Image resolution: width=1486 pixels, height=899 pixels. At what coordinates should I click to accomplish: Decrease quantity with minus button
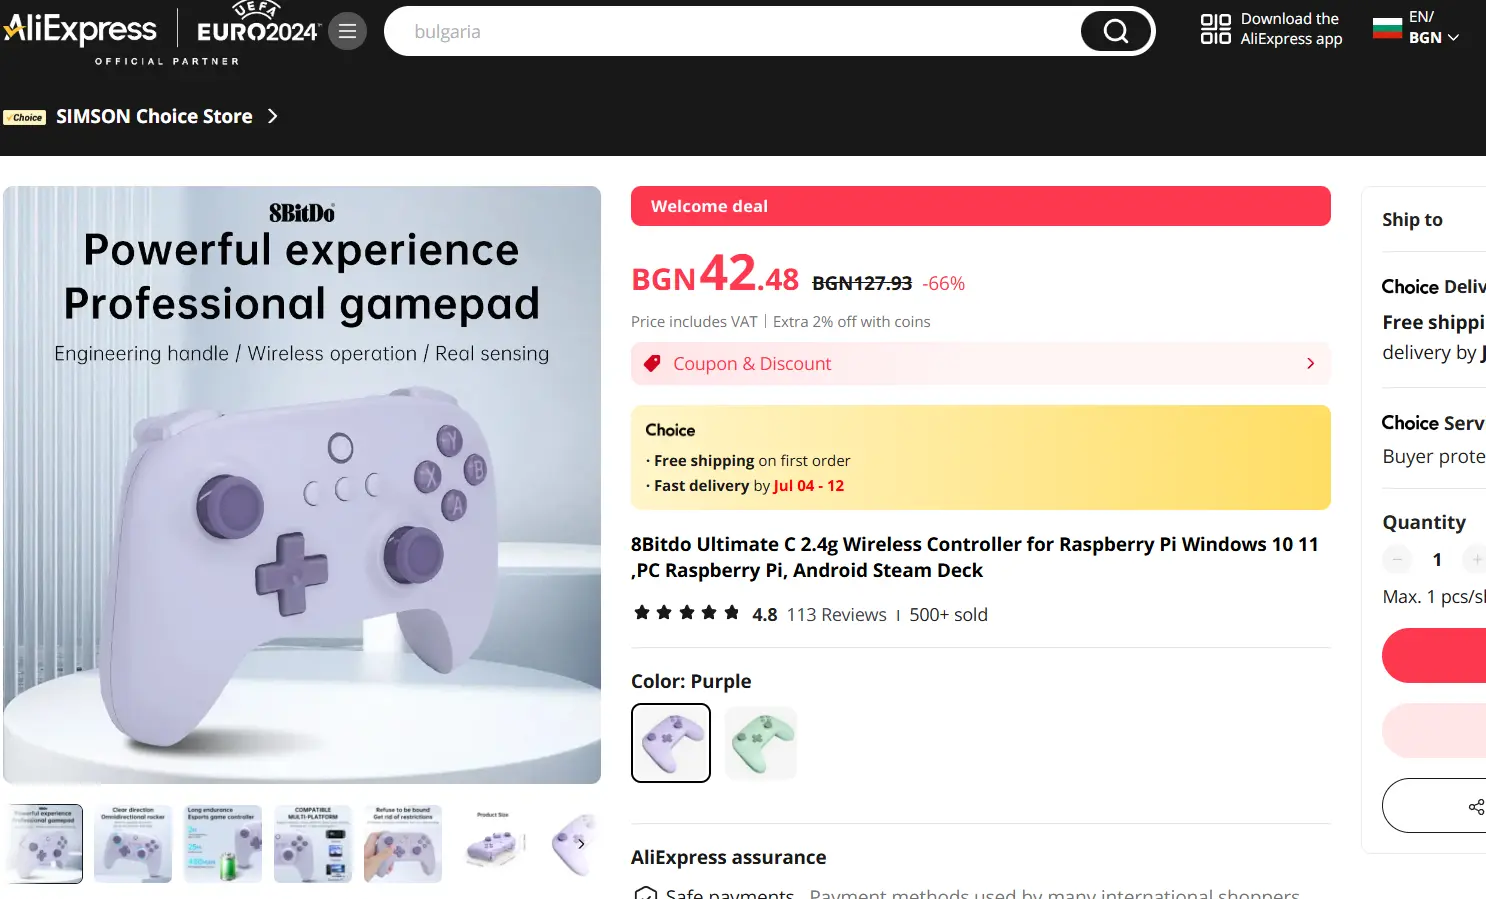[x=1397, y=560]
